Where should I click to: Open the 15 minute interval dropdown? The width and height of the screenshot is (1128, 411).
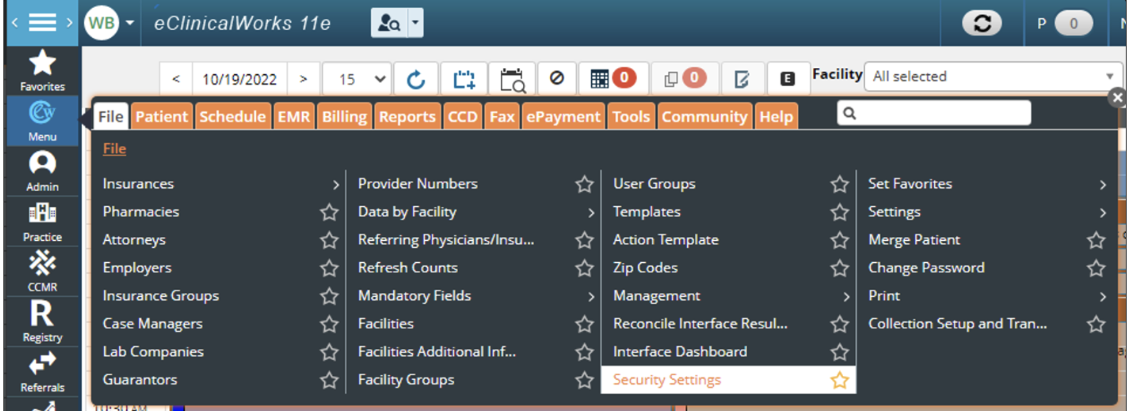point(357,79)
